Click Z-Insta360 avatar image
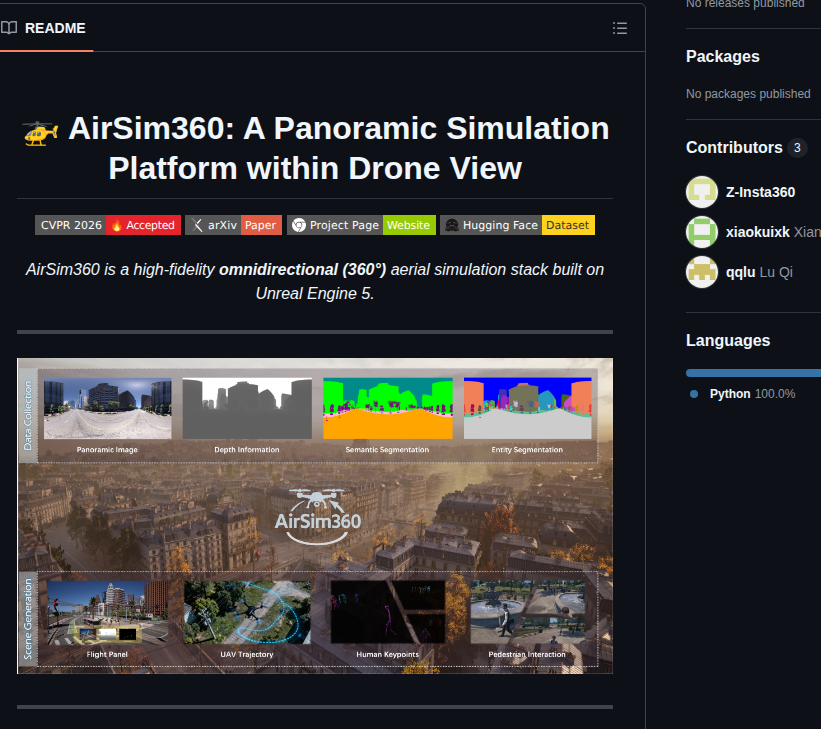 point(702,192)
